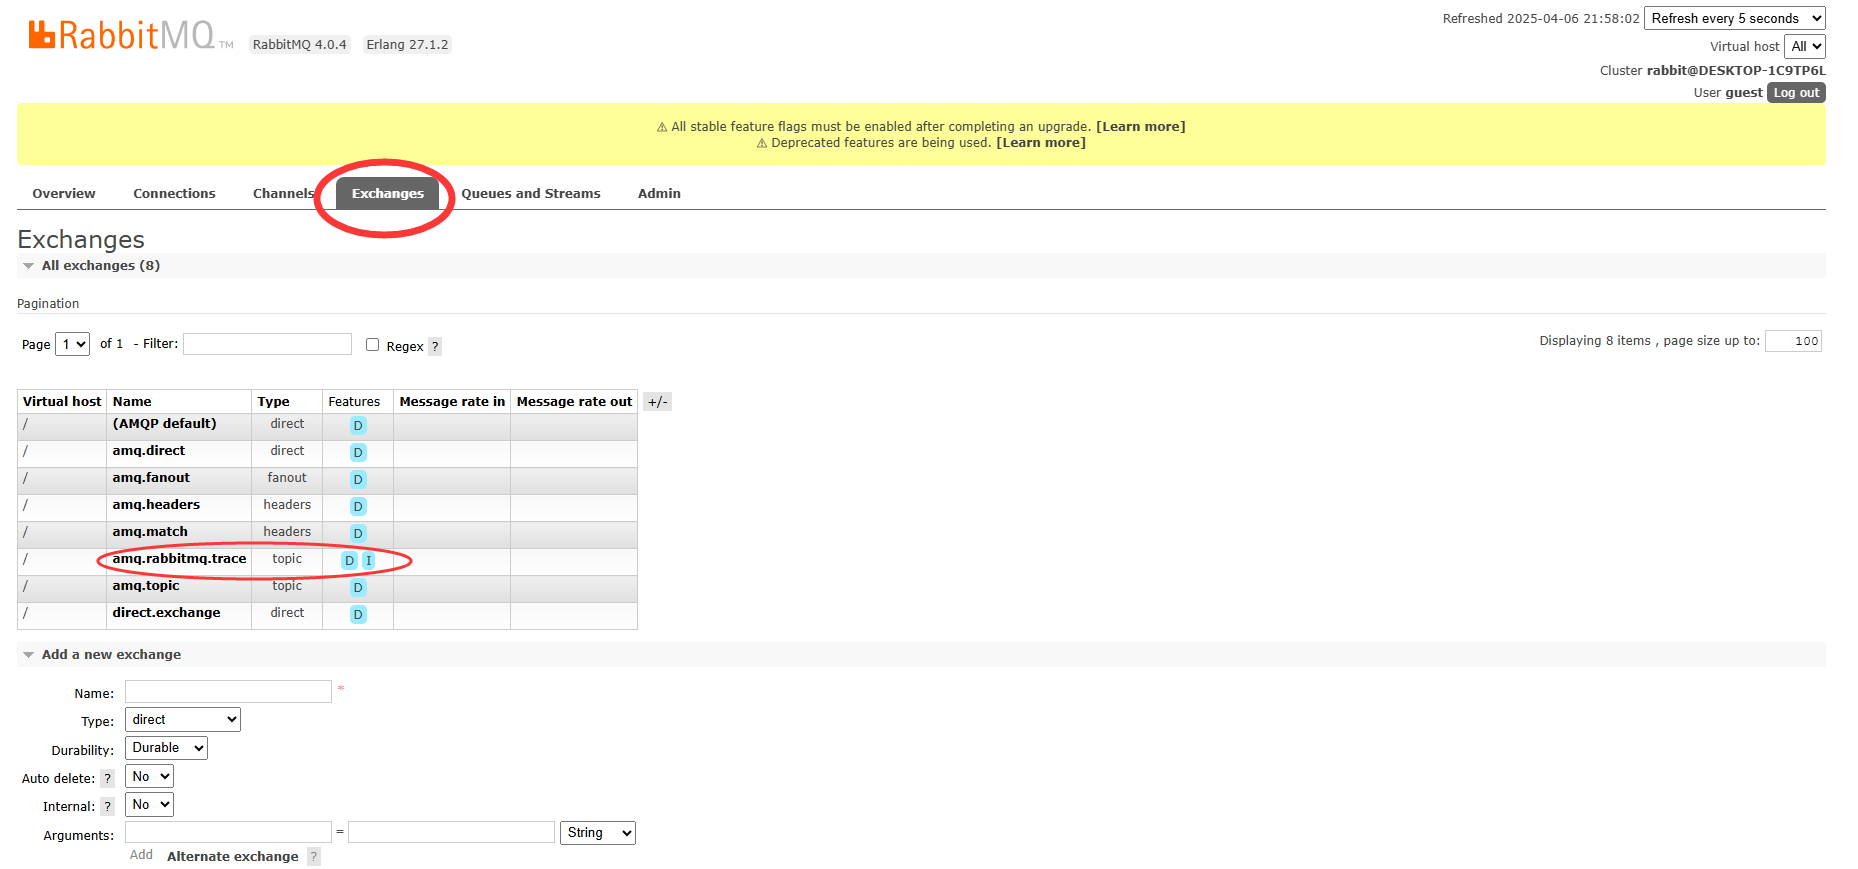This screenshot has height=869, width=1858.
Task: Open the amq.direct exchange
Action: click(148, 450)
